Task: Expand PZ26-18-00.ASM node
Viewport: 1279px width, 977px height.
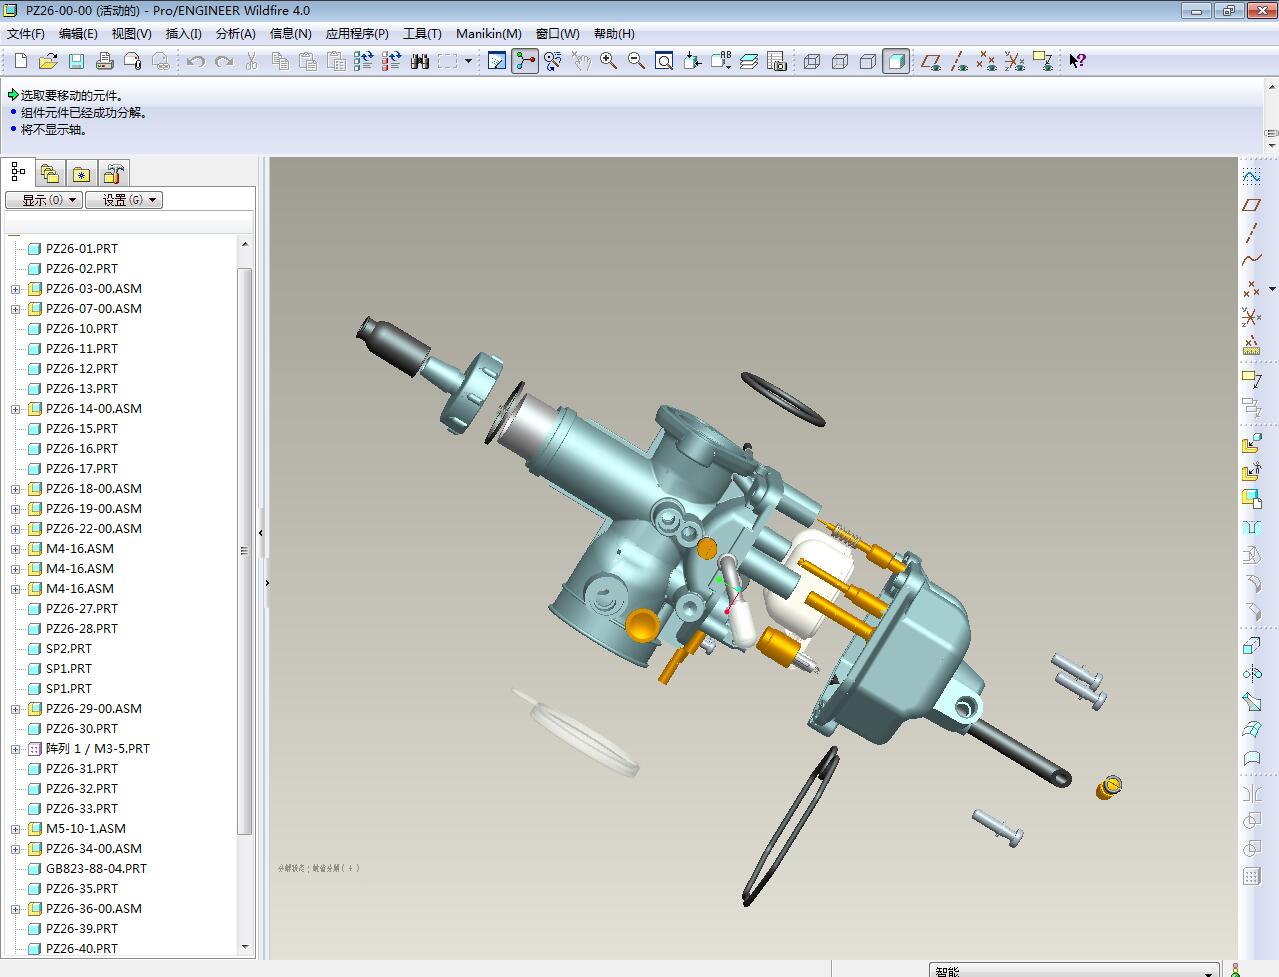Action: pyautogui.click(x=15, y=489)
